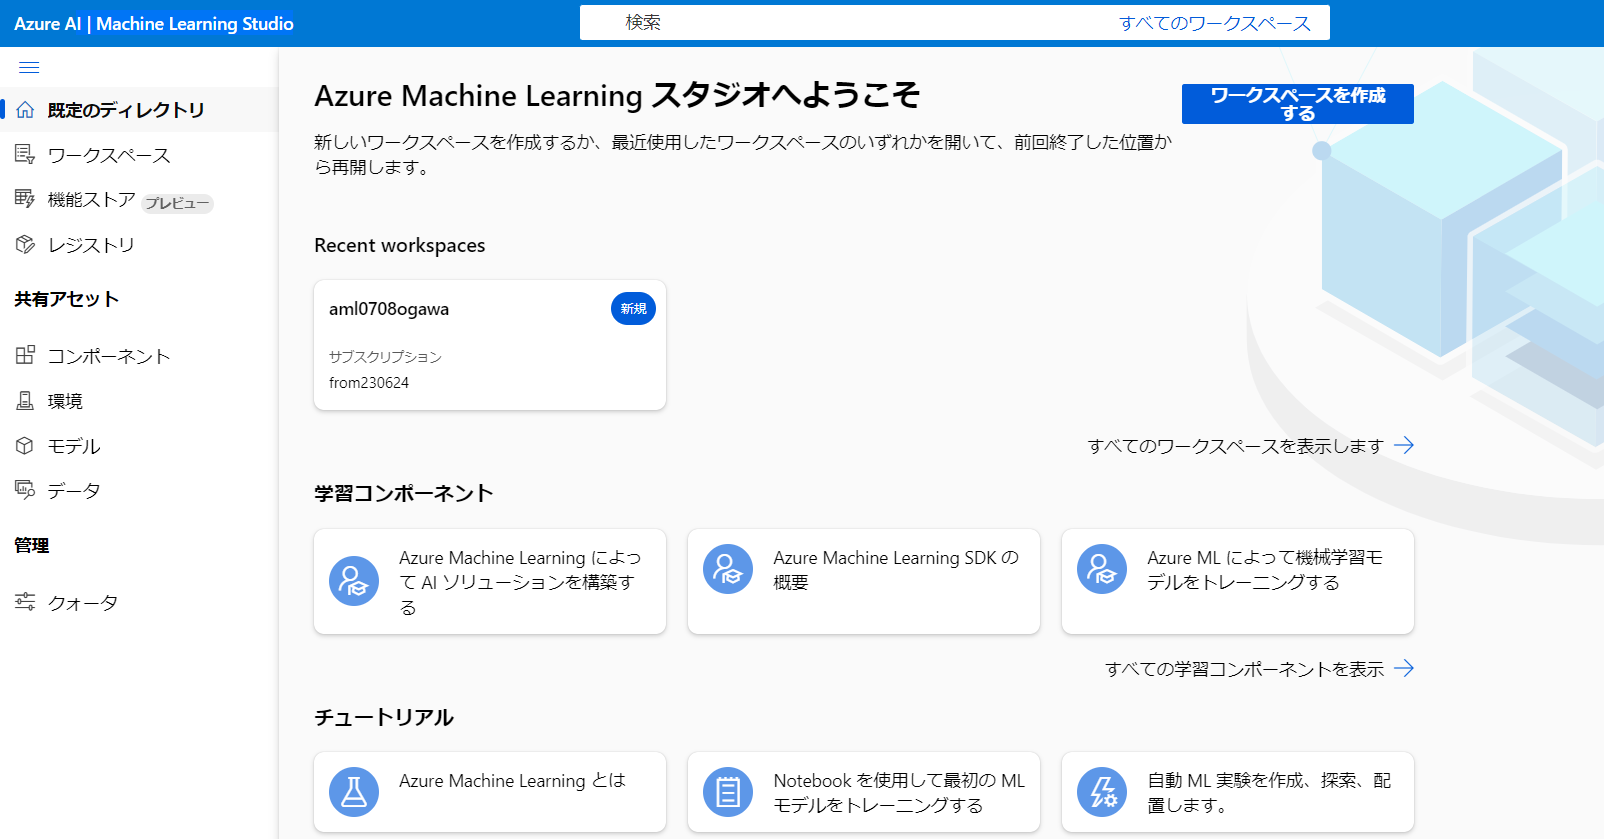The width and height of the screenshot is (1604, 839).
Task: Click ワークスペースを作成する button
Action: [x=1297, y=104]
